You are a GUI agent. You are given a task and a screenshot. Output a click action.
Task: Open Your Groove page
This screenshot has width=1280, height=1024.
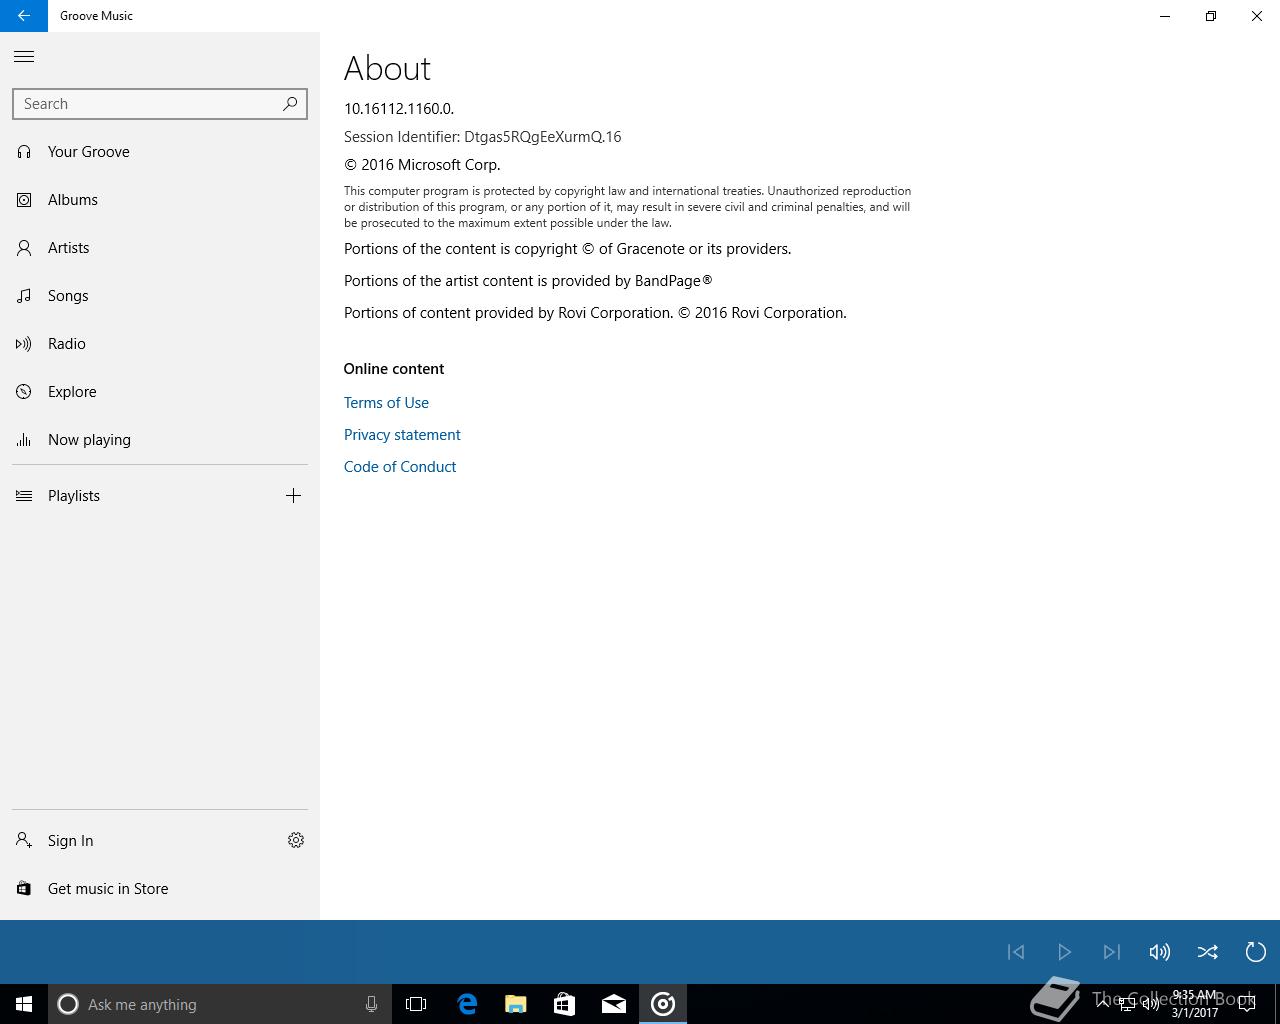click(x=160, y=152)
